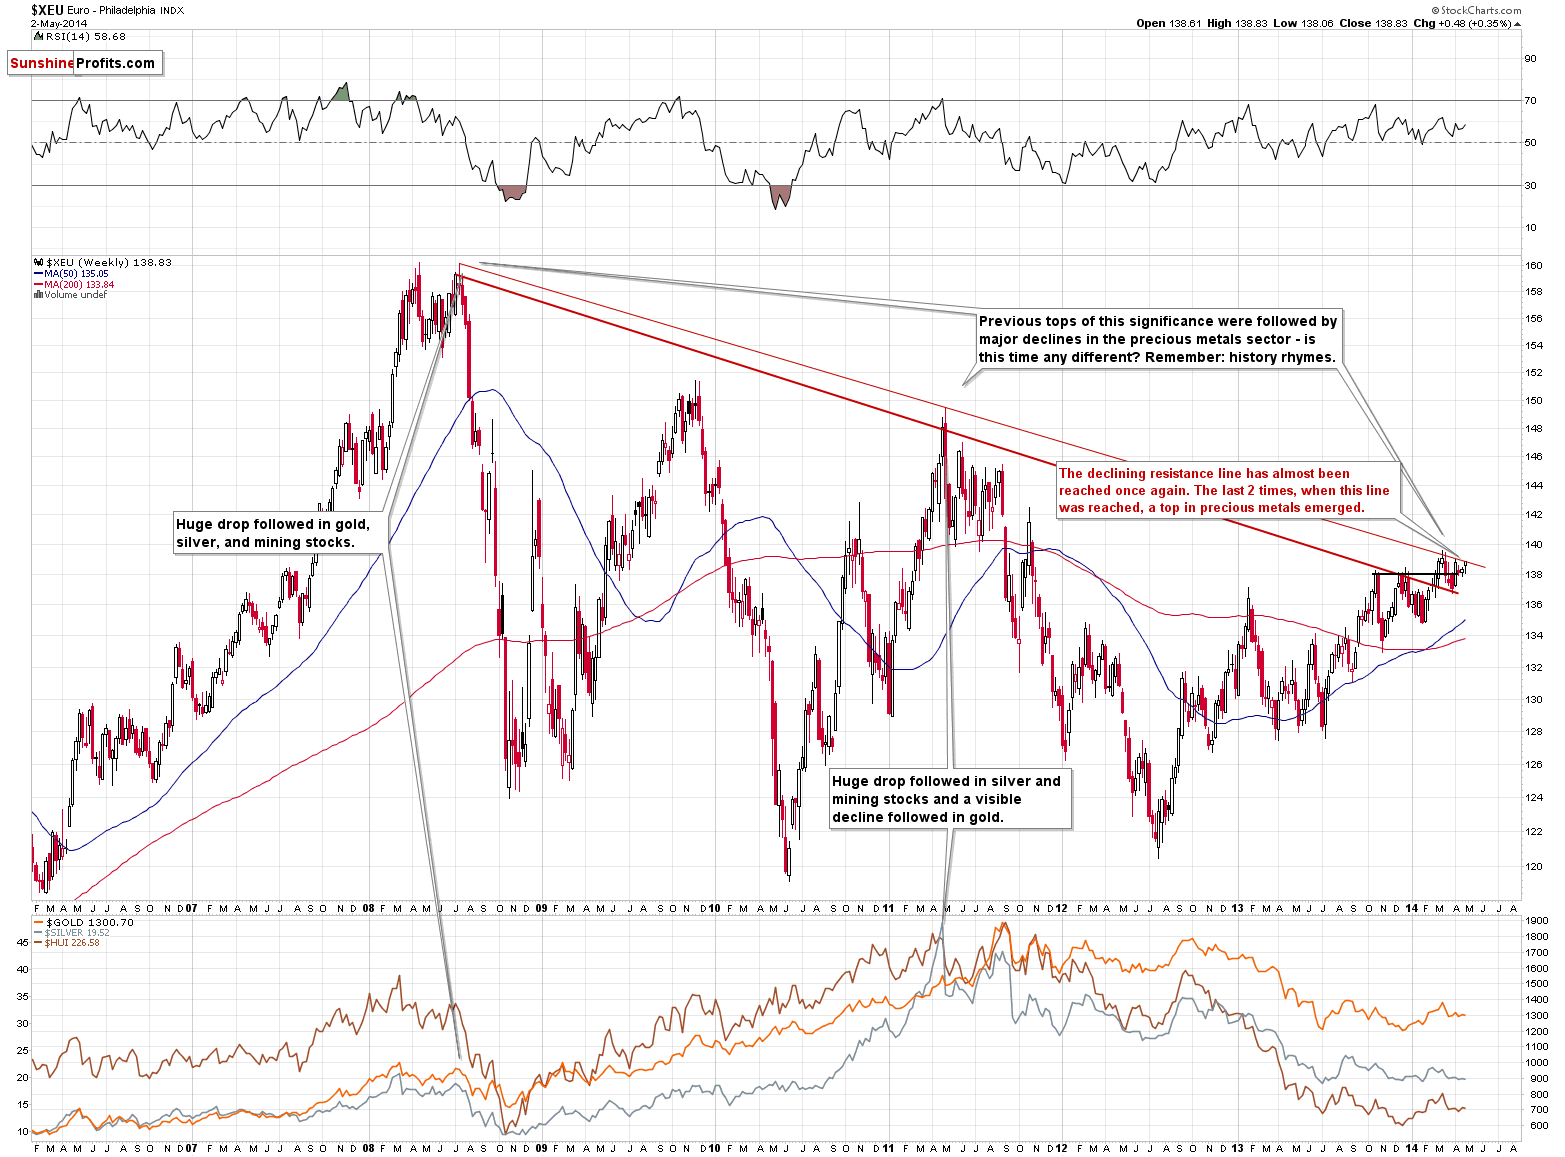This screenshot has height=1157, width=1565.
Task: Click the RSI 30 axis label
Action: tap(1530, 186)
